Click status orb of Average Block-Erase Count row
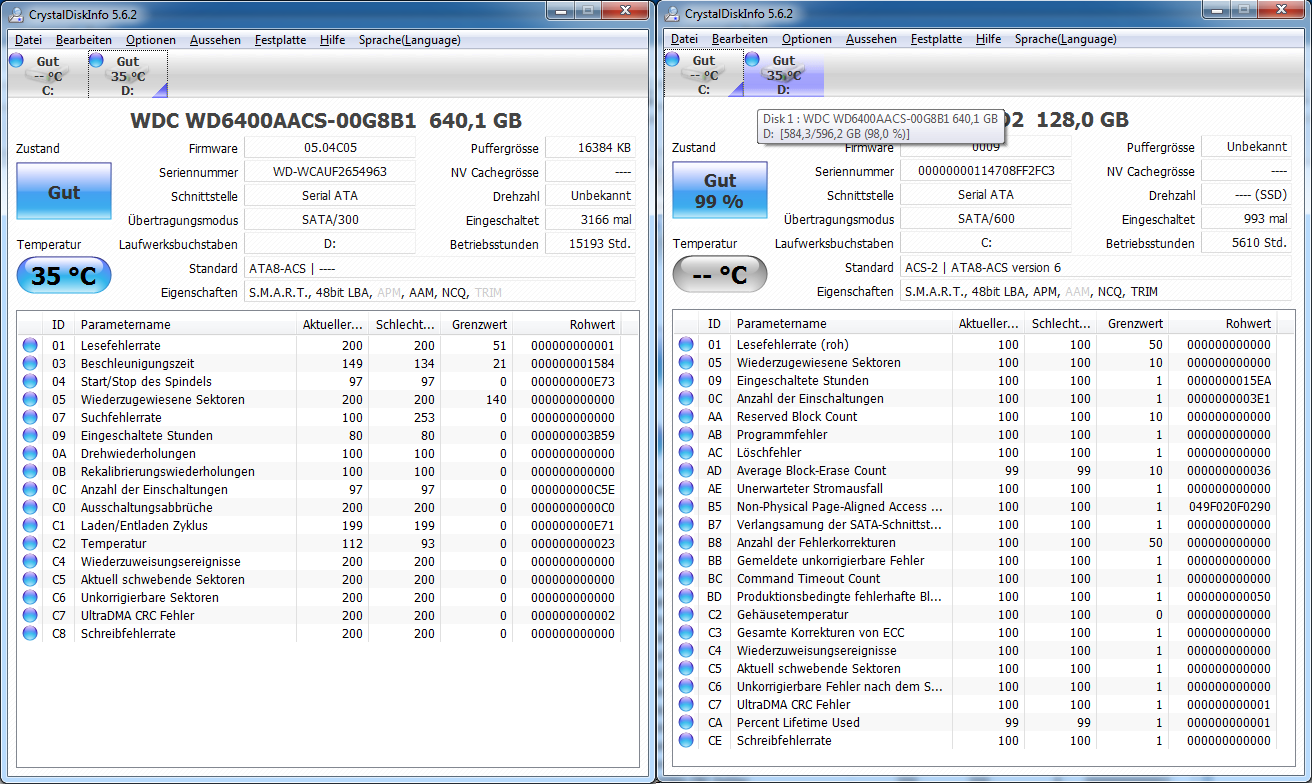Viewport: 1312px width, 784px height. 686,470
